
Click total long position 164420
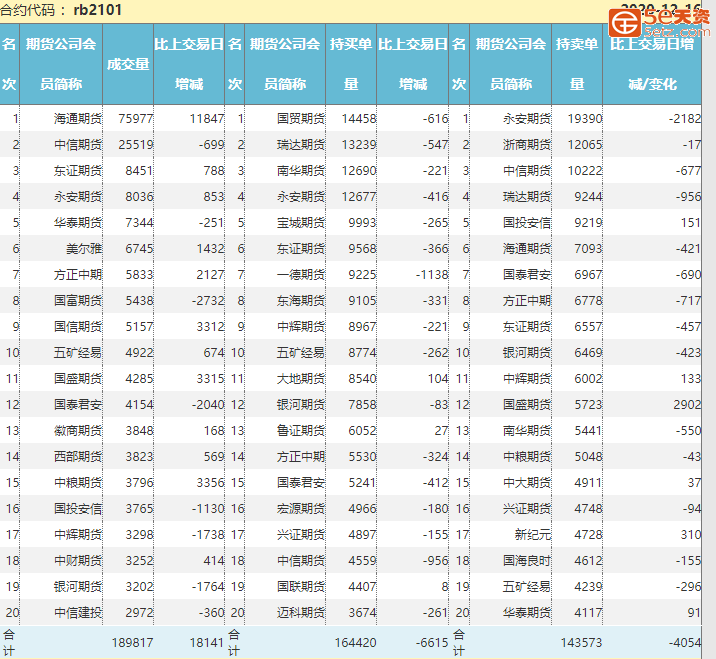(x=356, y=643)
